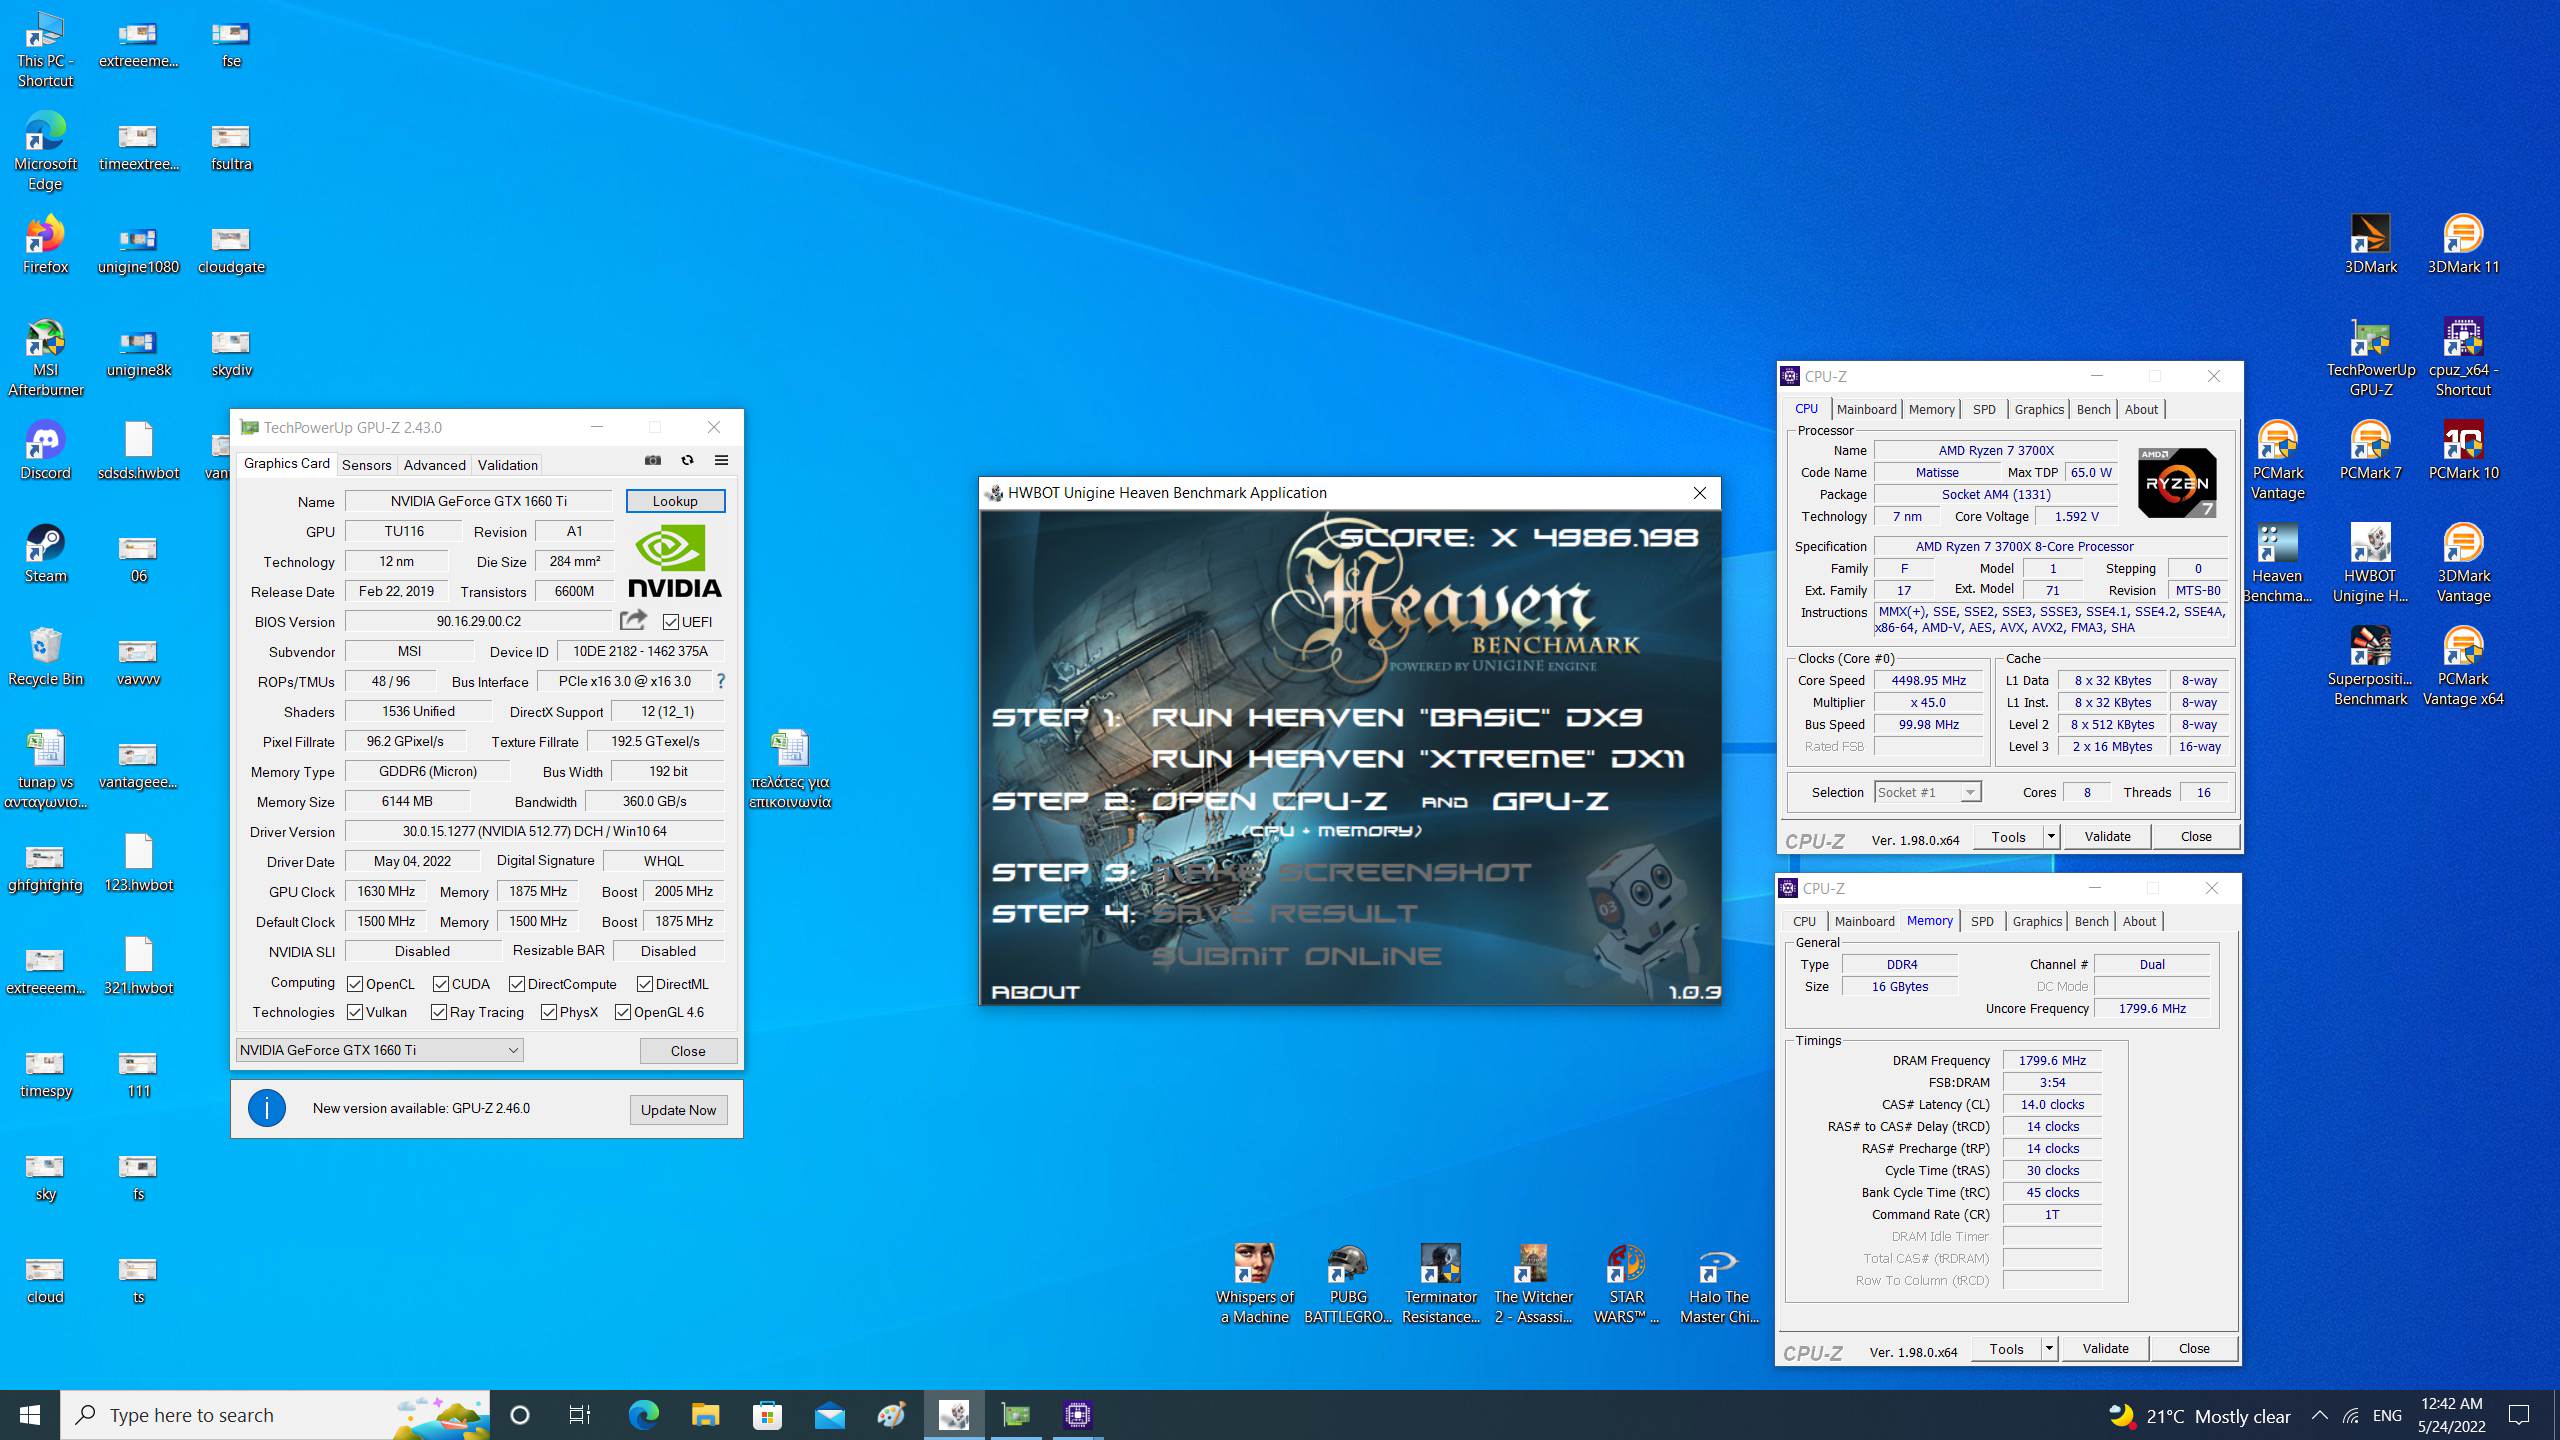Click the GPU-Z refresh icon

(687, 460)
